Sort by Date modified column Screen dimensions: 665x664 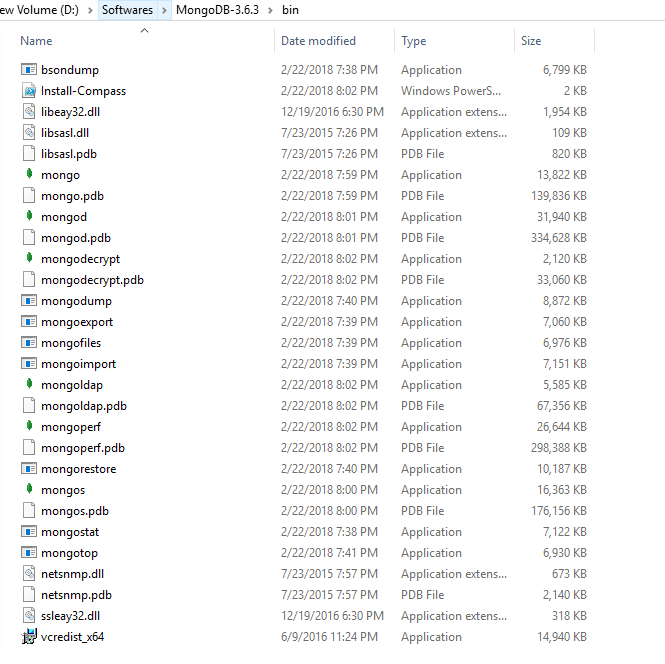[x=318, y=41]
